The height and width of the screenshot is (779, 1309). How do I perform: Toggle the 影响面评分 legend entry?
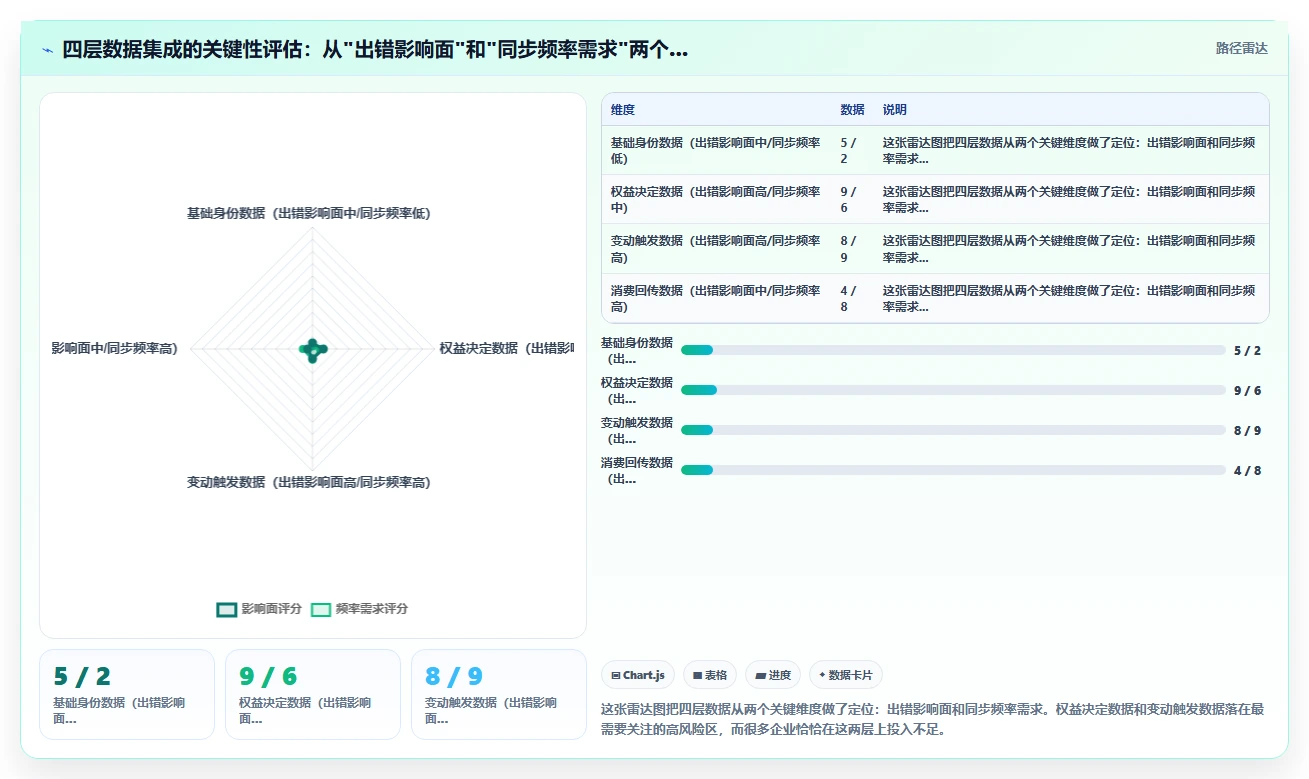pyautogui.click(x=259, y=609)
